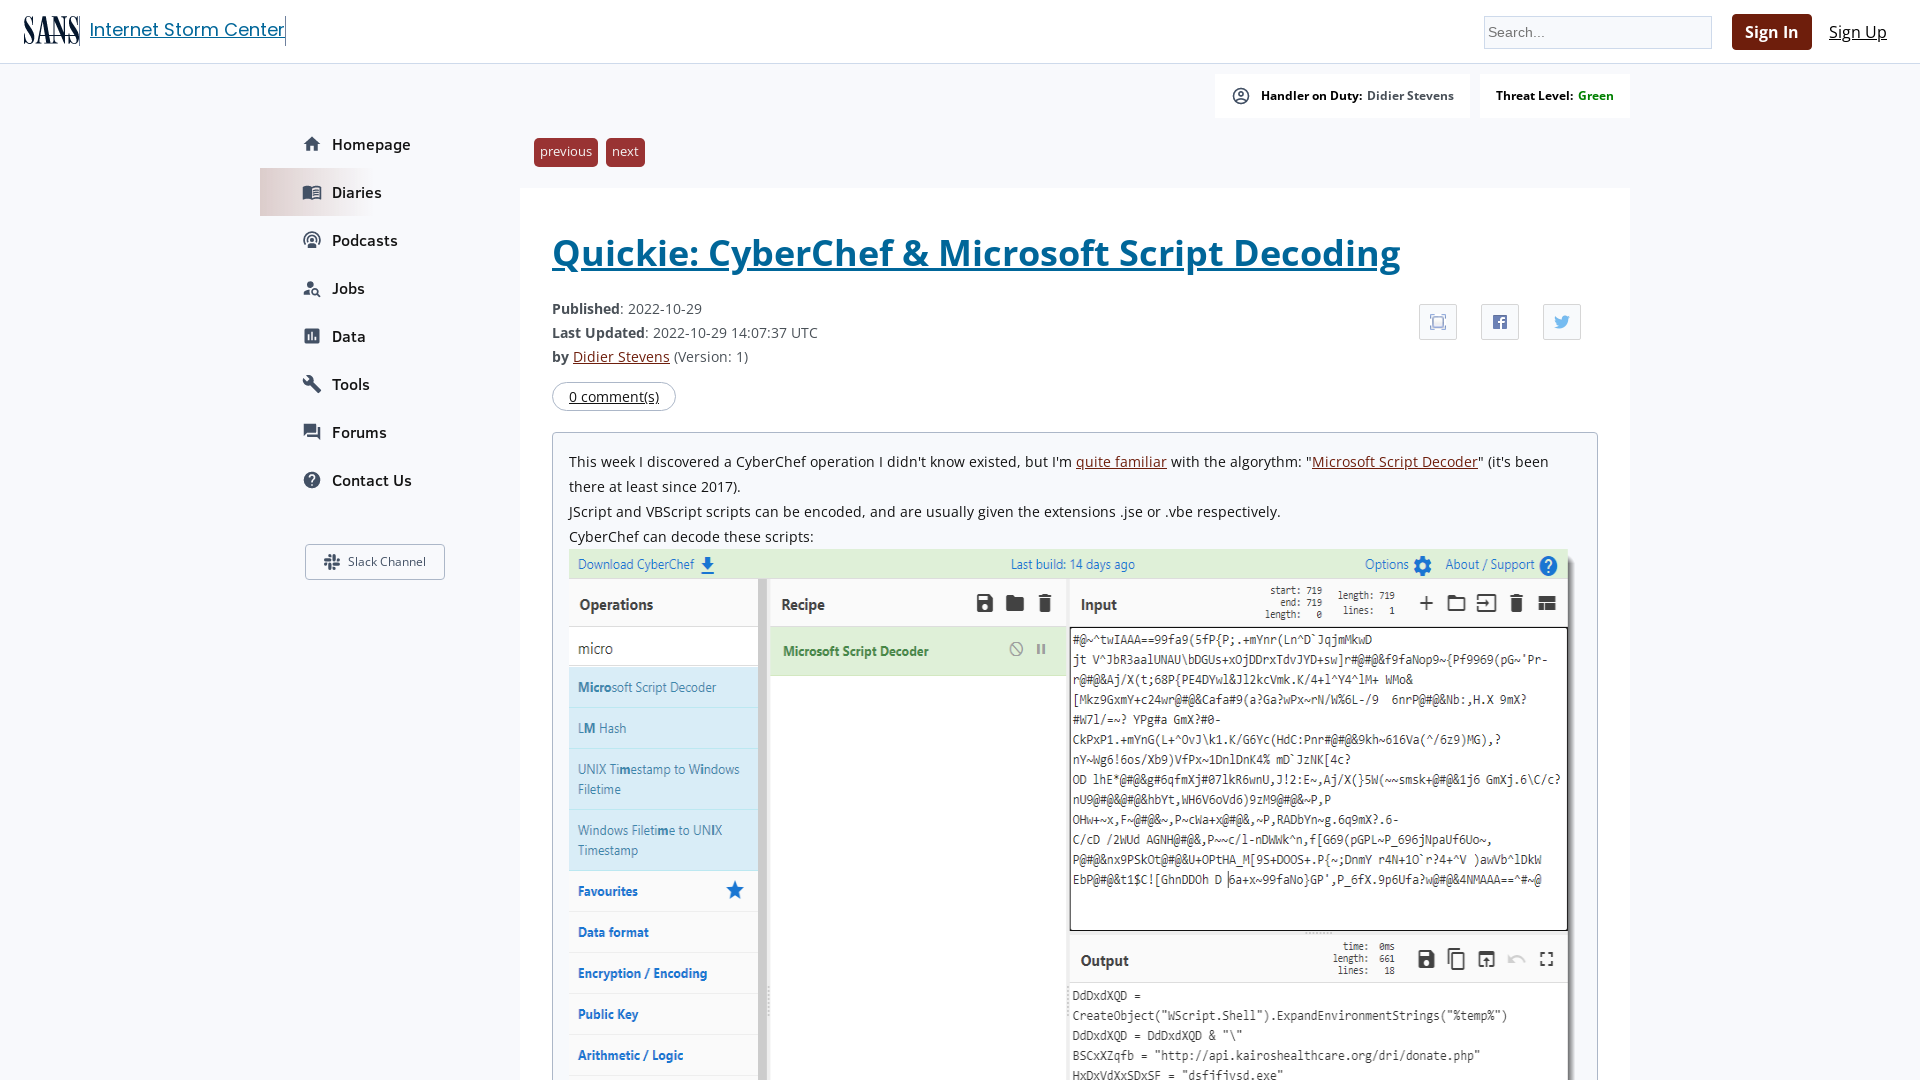Image resolution: width=1920 pixels, height=1080 pixels.
Task: Open About / Support in CyberChef
Action: pyautogui.click(x=1489, y=565)
